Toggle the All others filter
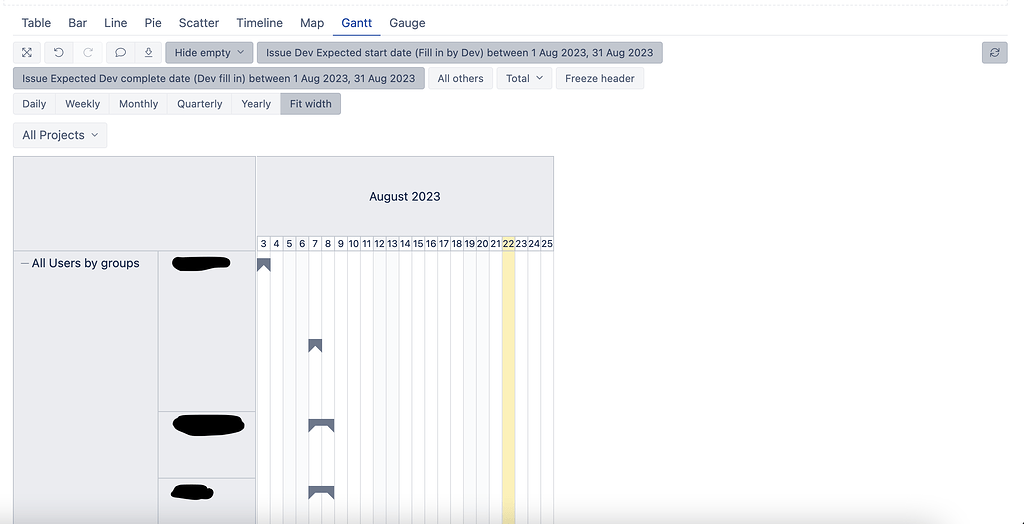Viewport: 1024px width, 524px height. point(460,78)
